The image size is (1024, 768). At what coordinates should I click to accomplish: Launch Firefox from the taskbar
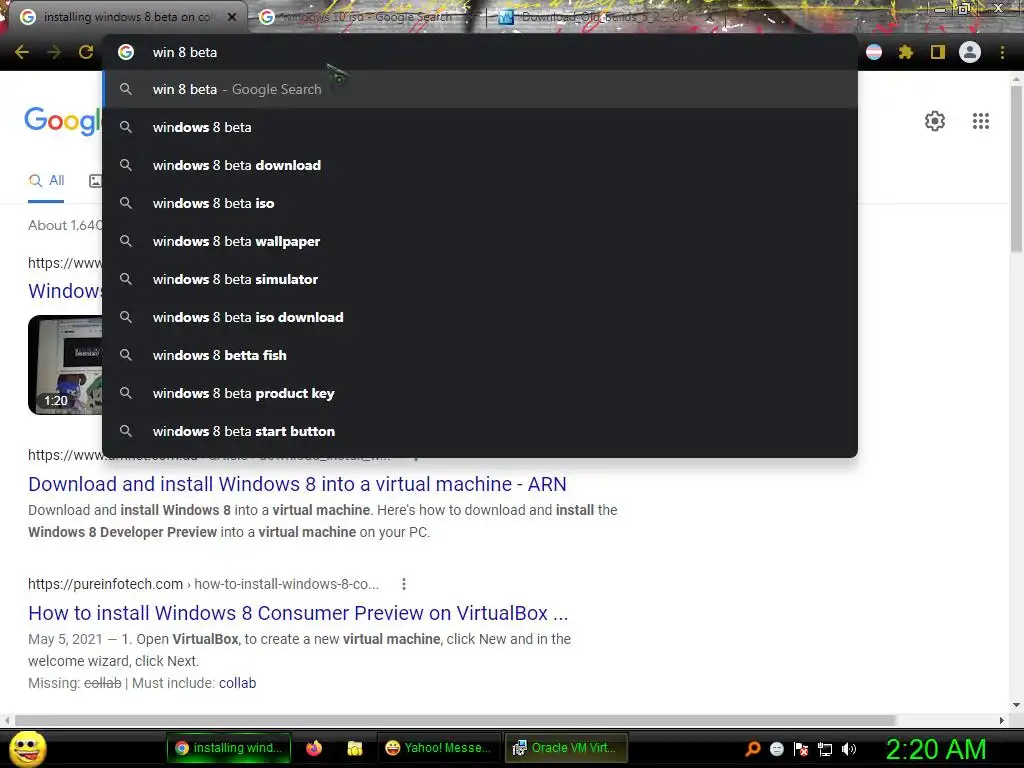point(314,748)
